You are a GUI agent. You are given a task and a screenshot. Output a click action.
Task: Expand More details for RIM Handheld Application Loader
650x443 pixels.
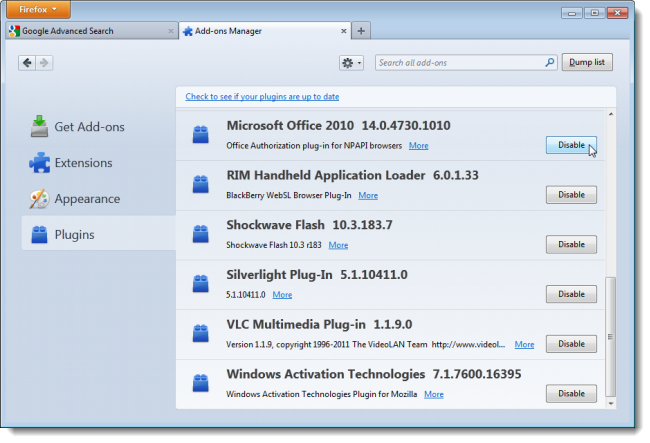368,195
